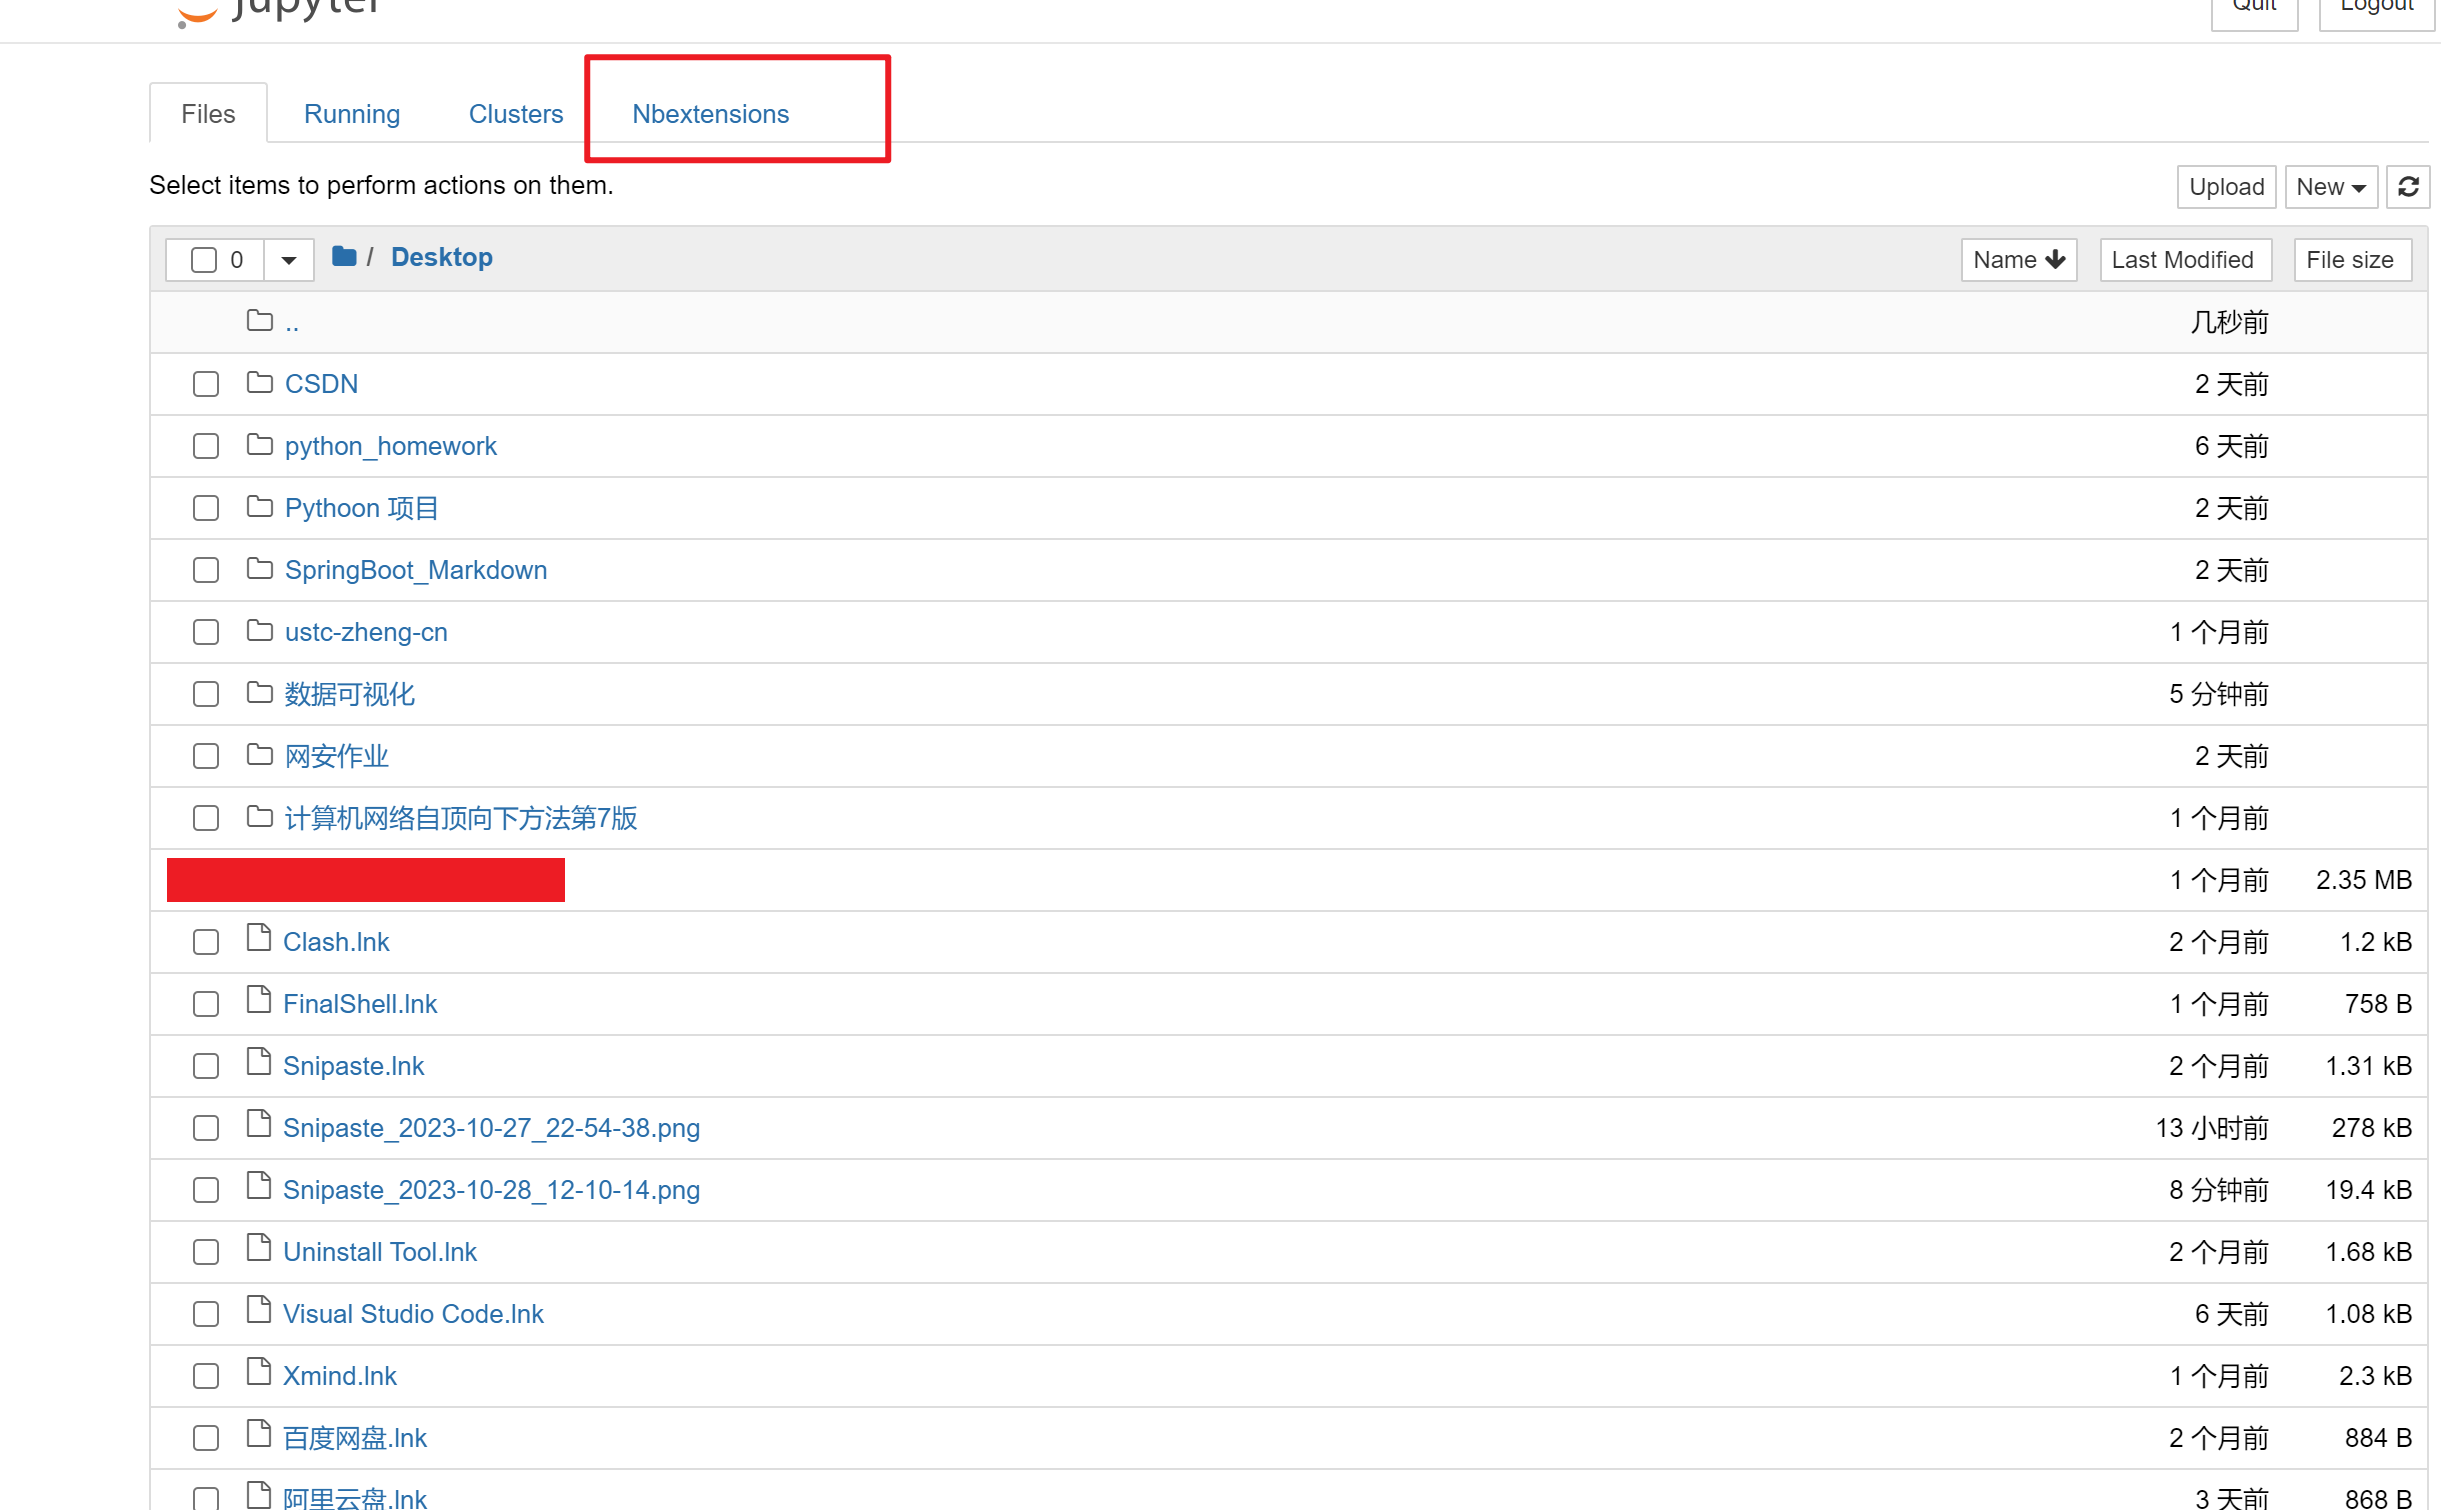Open the New dropdown menu
This screenshot has width=2441, height=1511.
[x=2330, y=186]
